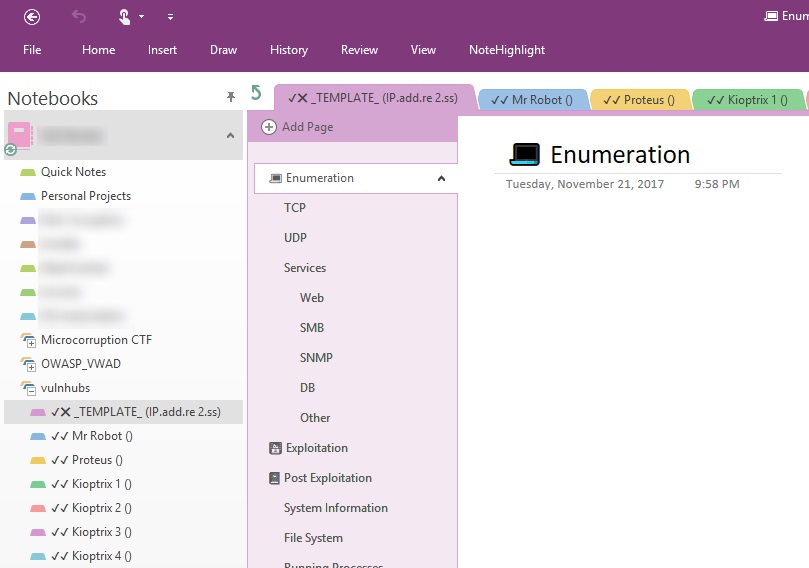Click the Touch/Mouse mode hand icon
The image size is (809, 568).
coord(125,16)
